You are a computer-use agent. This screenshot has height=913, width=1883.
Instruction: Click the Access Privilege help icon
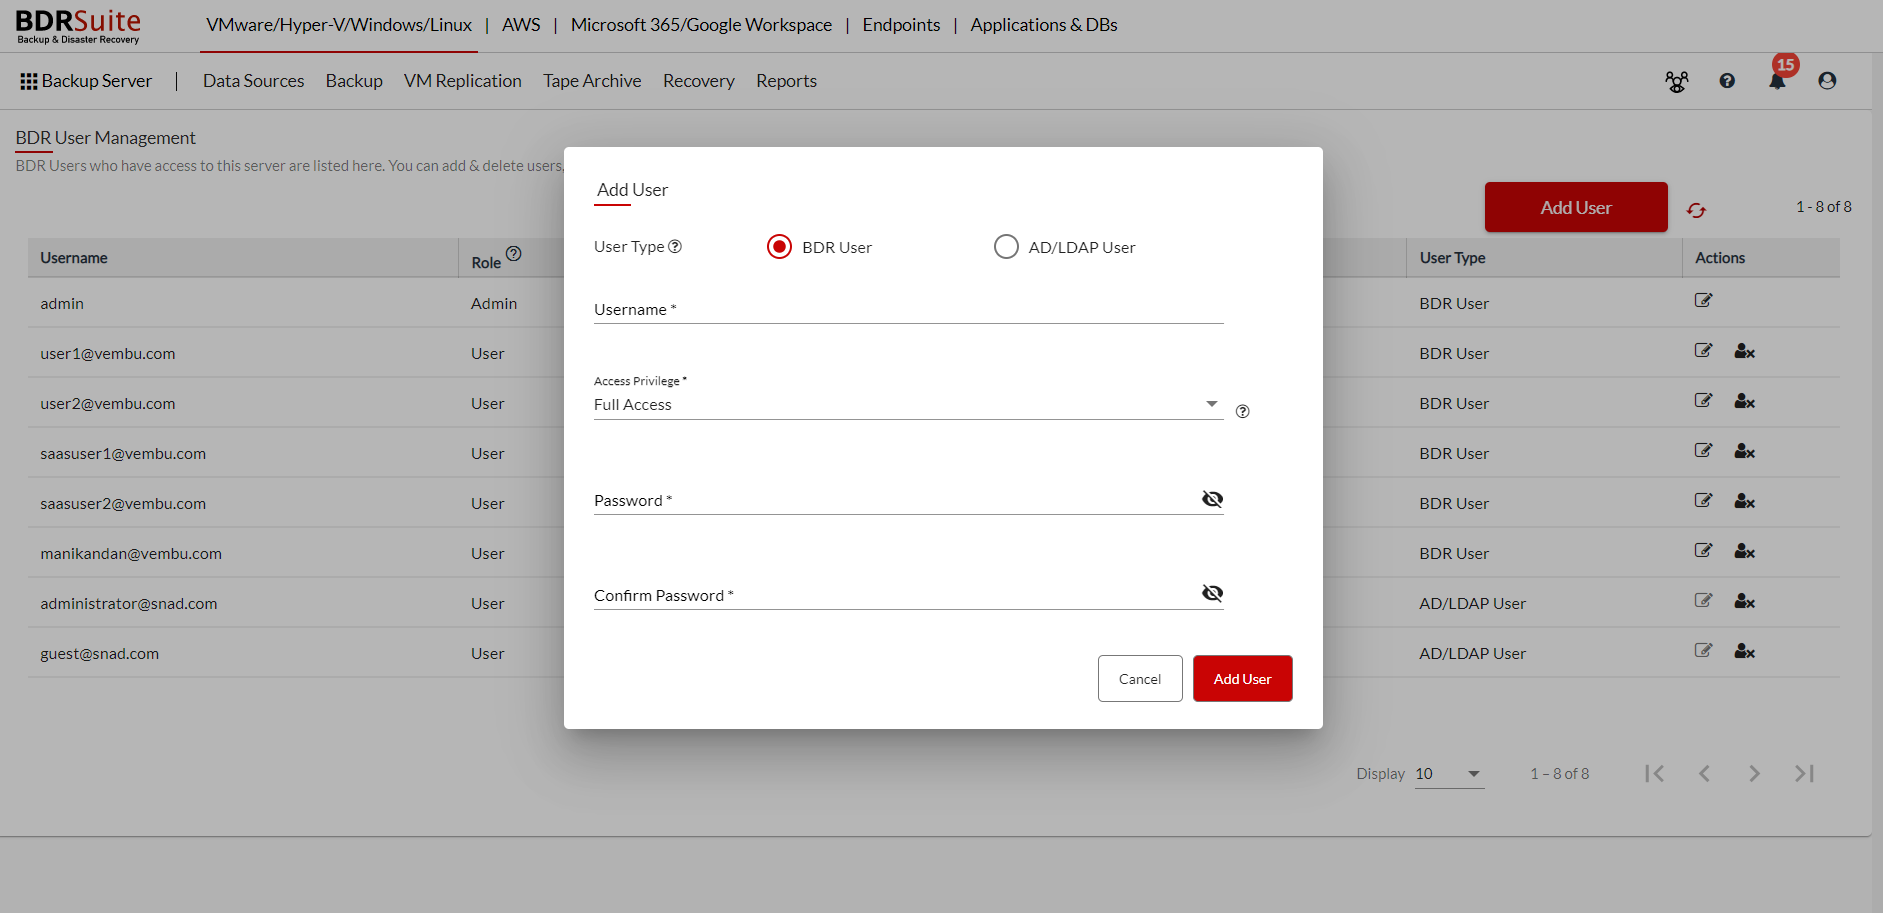pyautogui.click(x=1243, y=411)
